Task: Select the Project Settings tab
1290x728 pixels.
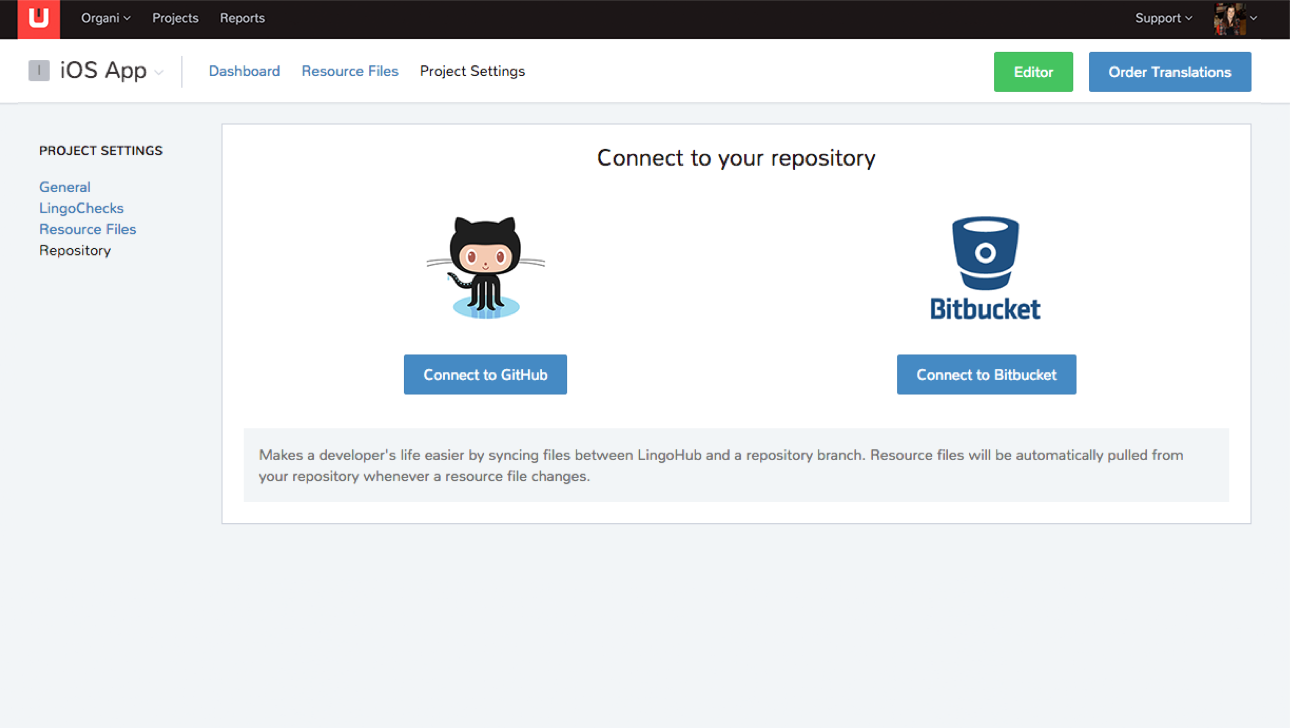Action: coord(472,71)
